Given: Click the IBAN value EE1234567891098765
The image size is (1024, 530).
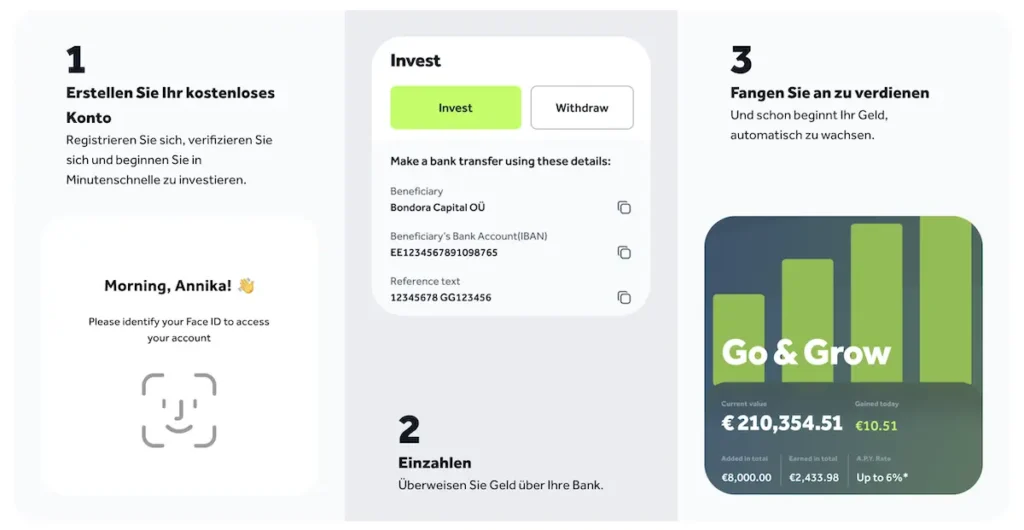Looking at the screenshot, I should tap(444, 253).
